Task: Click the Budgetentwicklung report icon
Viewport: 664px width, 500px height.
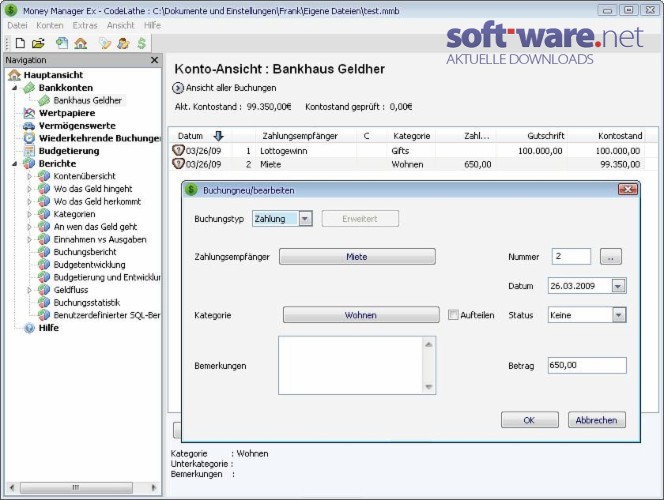Action: point(44,265)
